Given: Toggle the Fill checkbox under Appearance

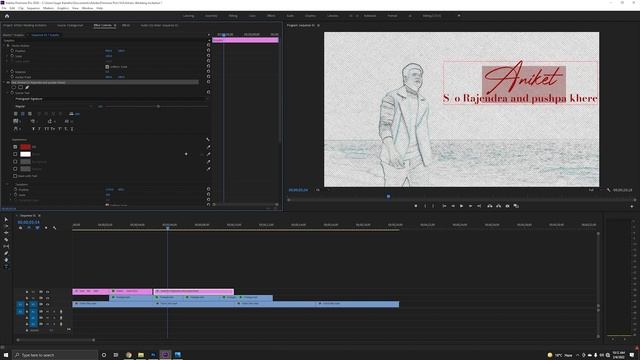Looking at the screenshot, I should (15, 147).
